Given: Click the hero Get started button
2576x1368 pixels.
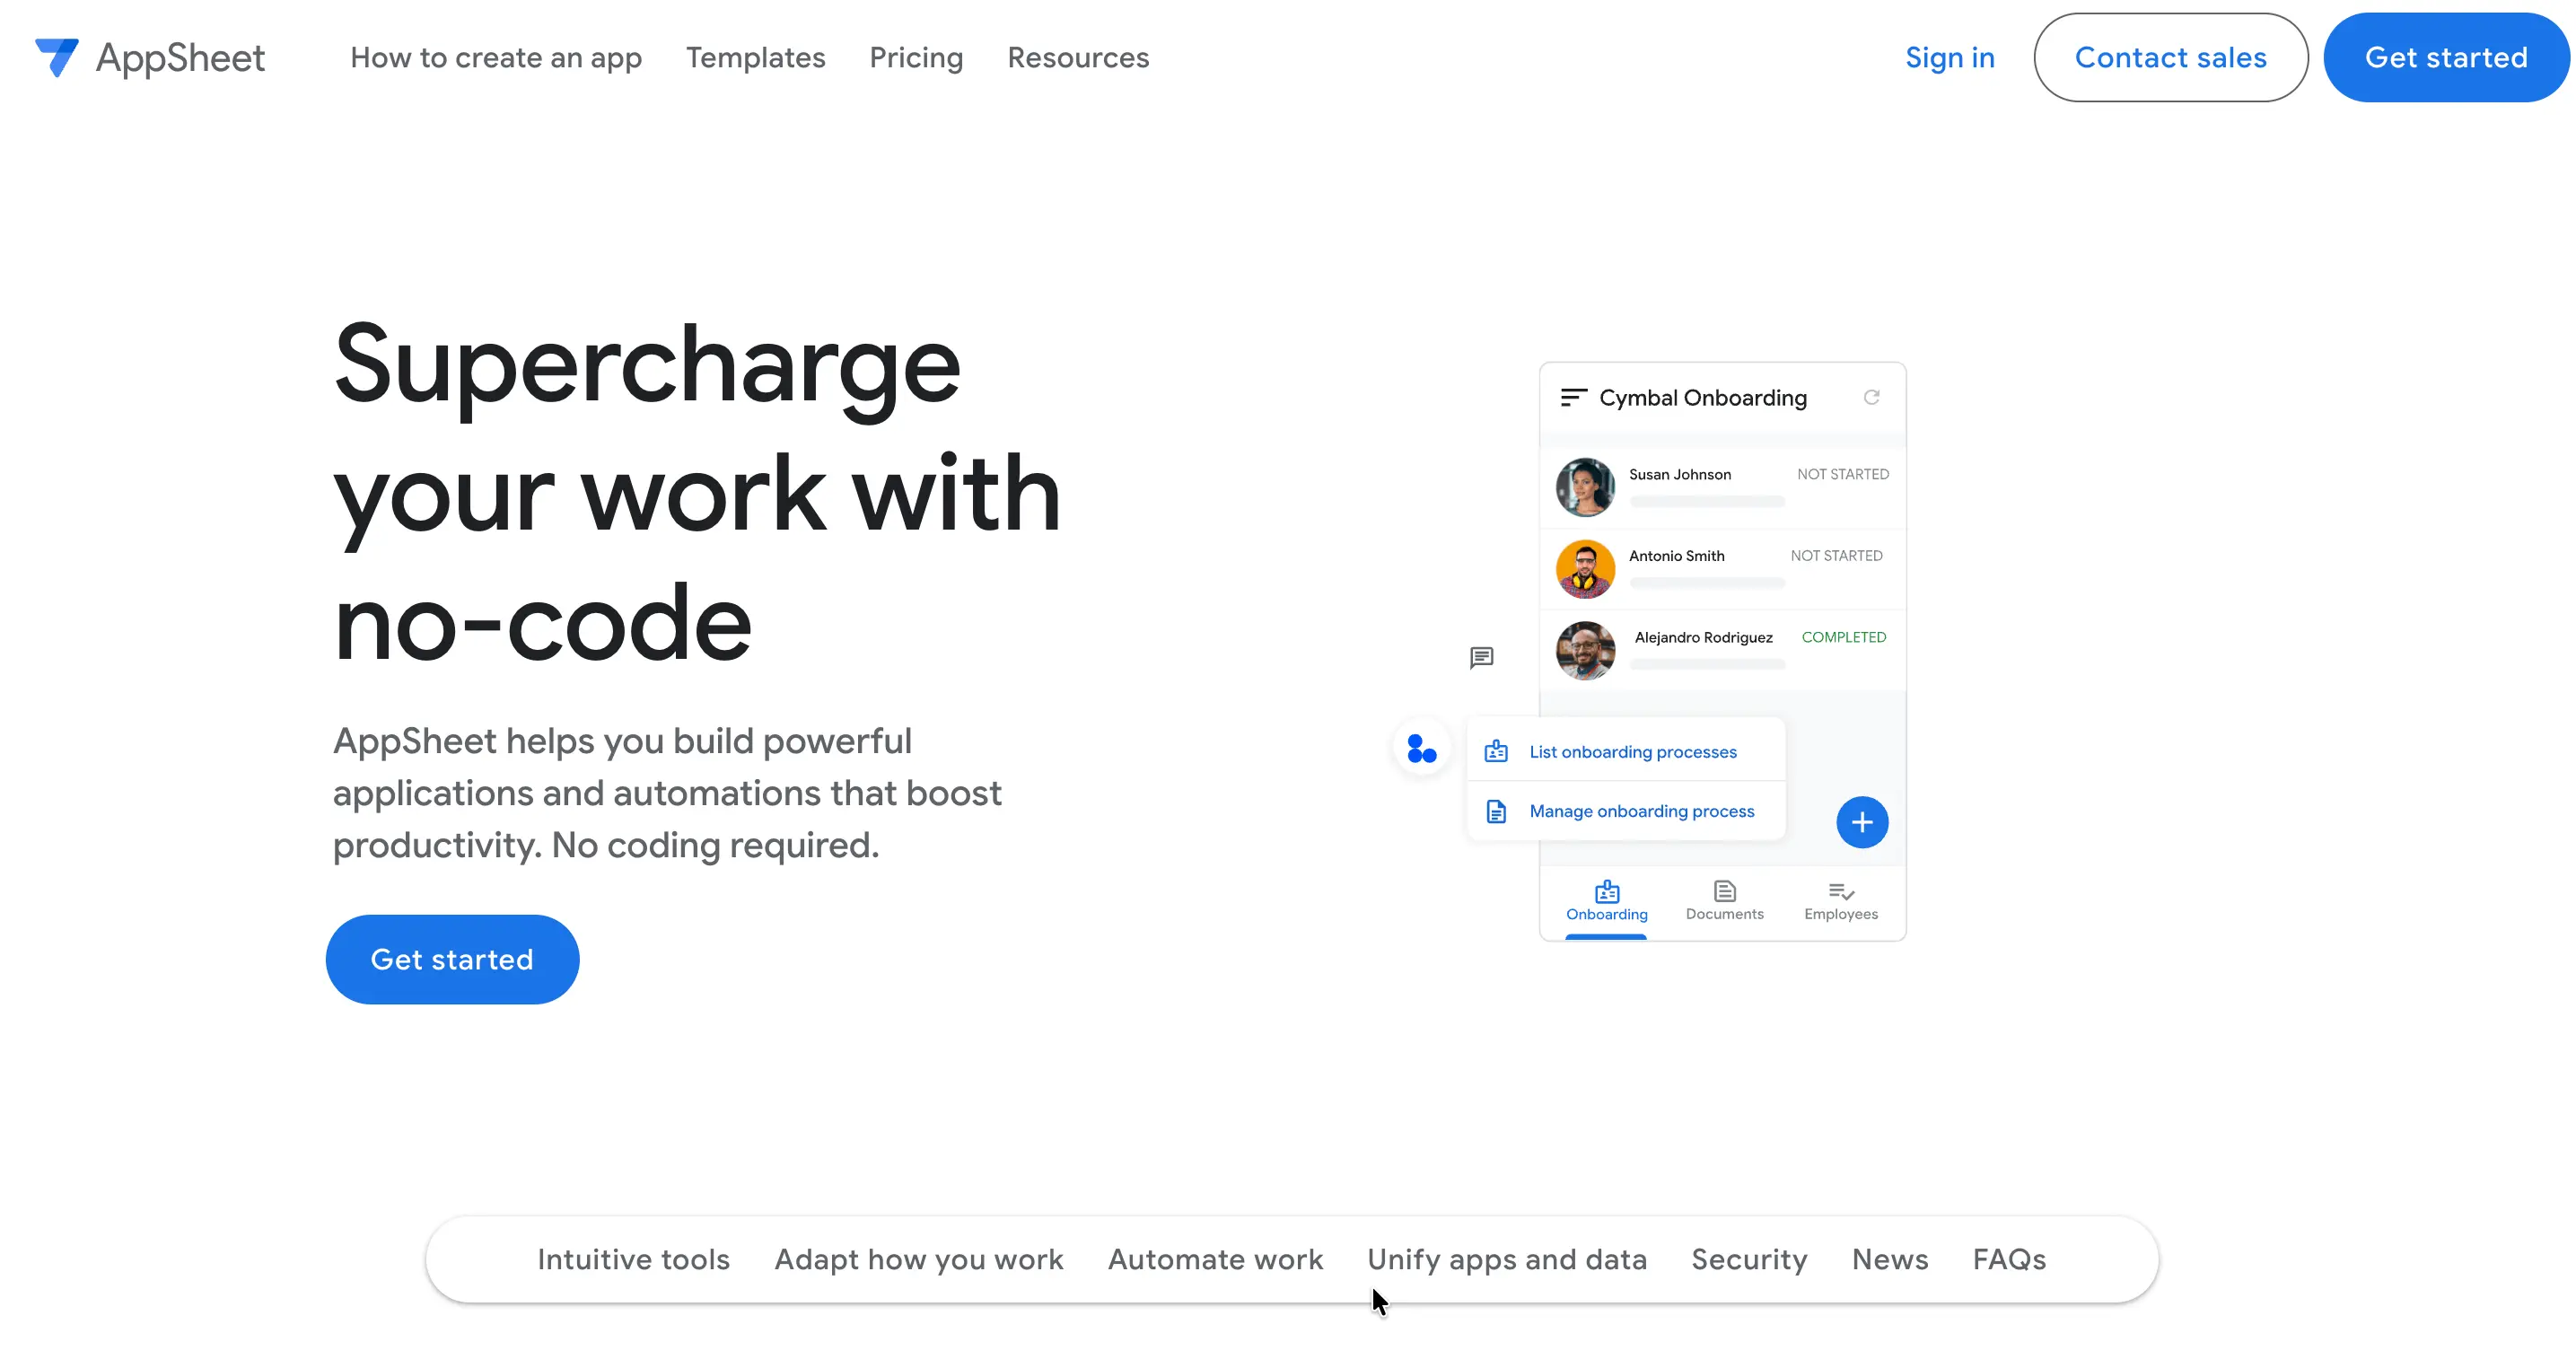Looking at the screenshot, I should pyautogui.click(x=452, y=959).
